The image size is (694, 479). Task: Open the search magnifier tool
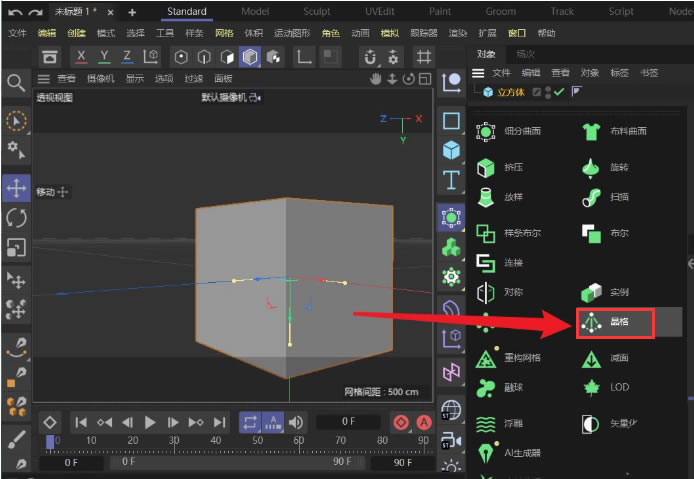pos(16,83)
